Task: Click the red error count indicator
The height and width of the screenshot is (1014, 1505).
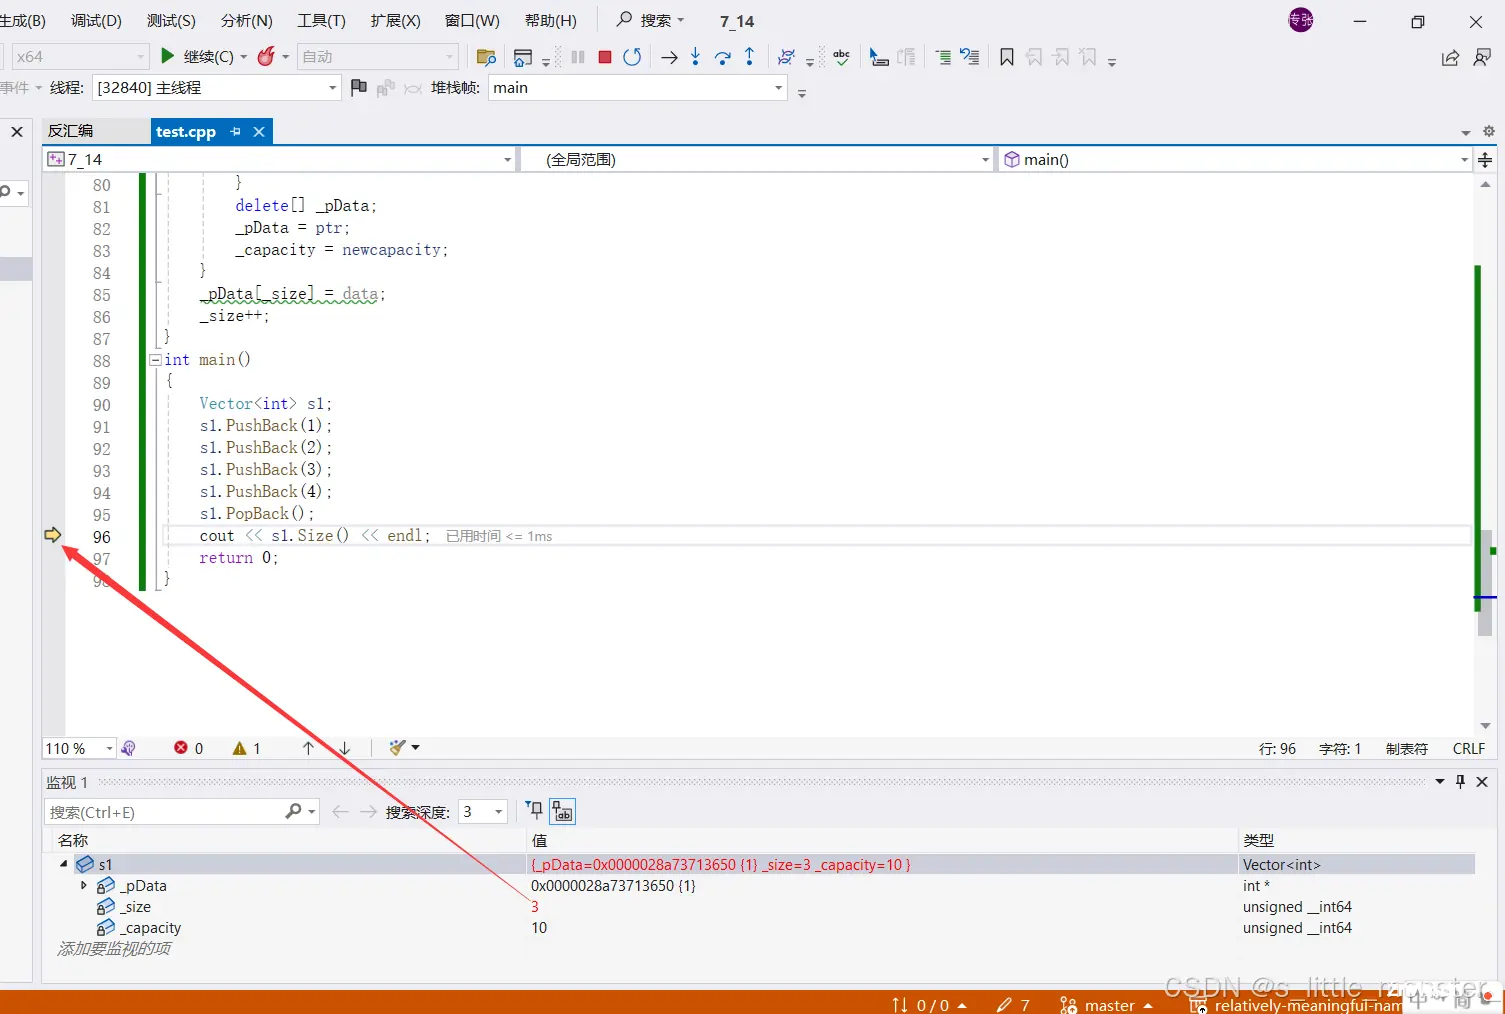Action: 188,748
